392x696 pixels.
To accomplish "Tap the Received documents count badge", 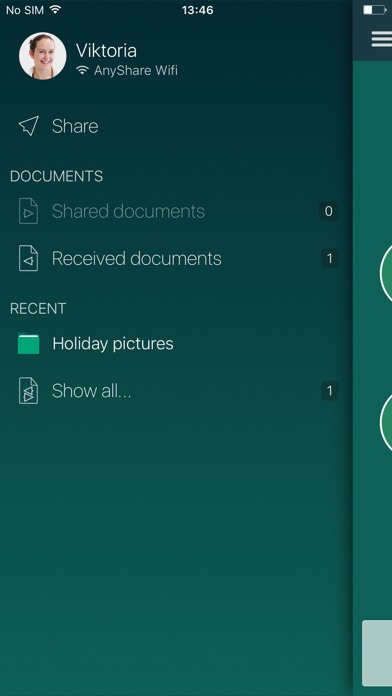I will pyautogui.click(x=329, y=258).
